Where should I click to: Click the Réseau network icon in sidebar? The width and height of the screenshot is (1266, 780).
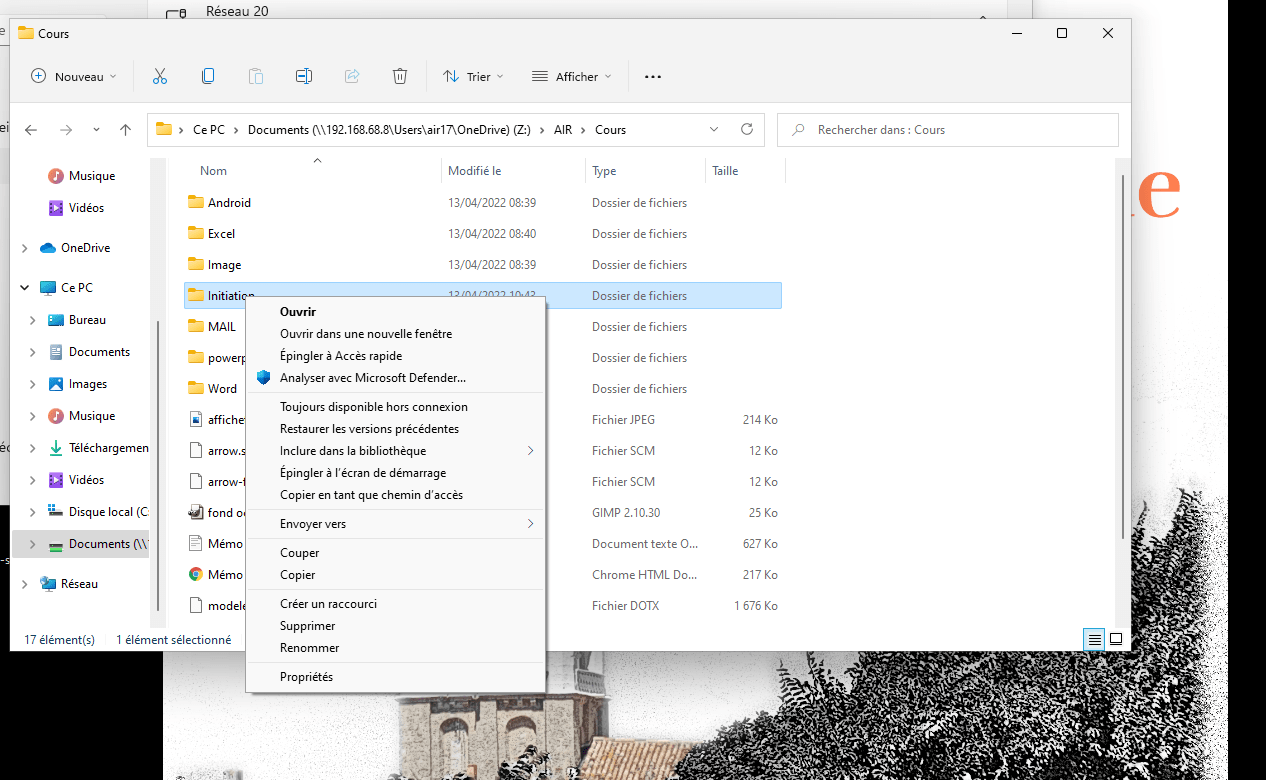[48, 584]
